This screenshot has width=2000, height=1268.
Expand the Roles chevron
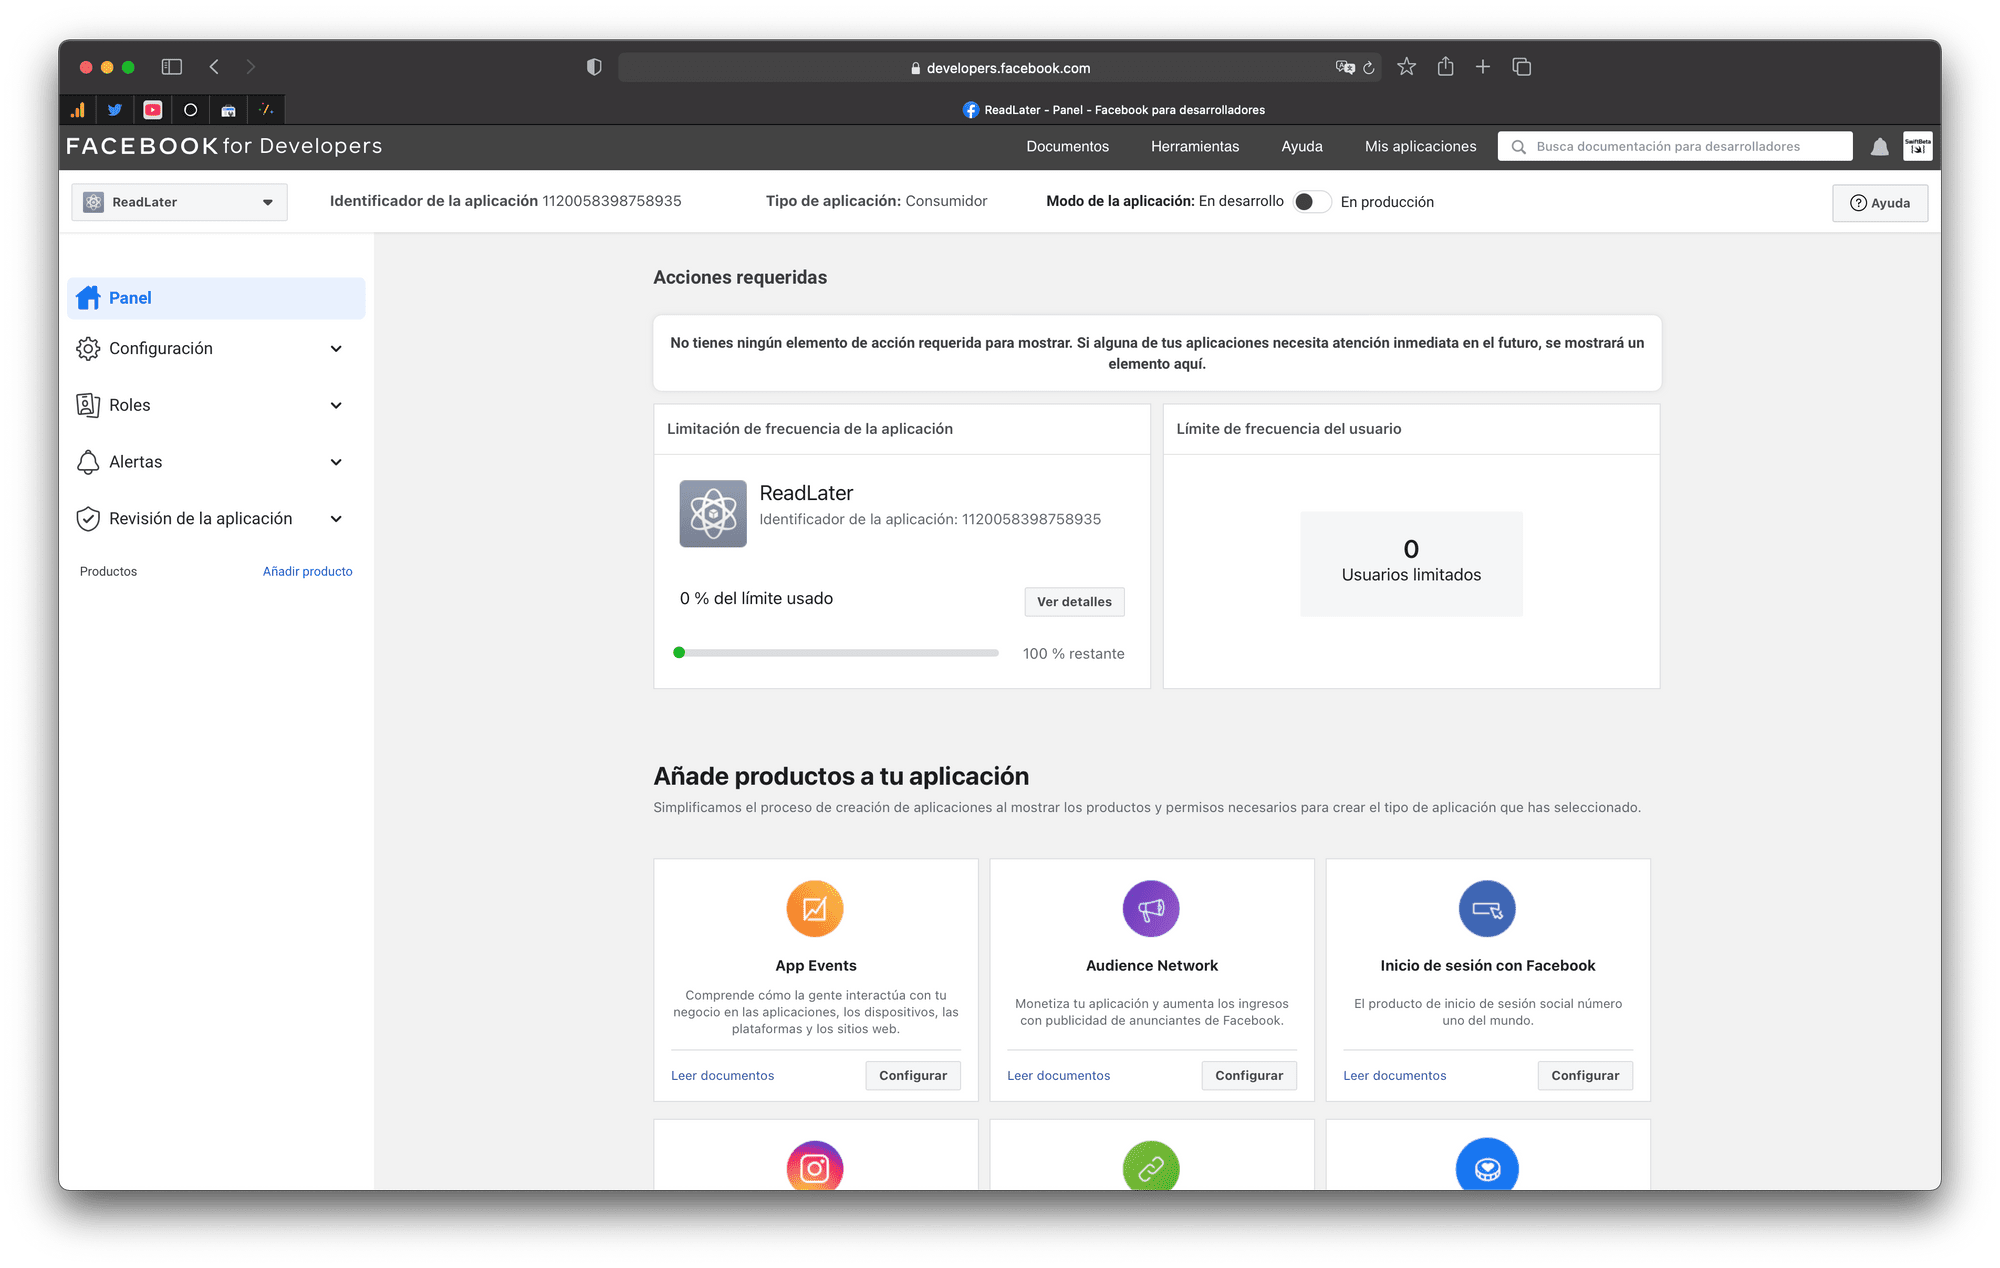point(336,406)
